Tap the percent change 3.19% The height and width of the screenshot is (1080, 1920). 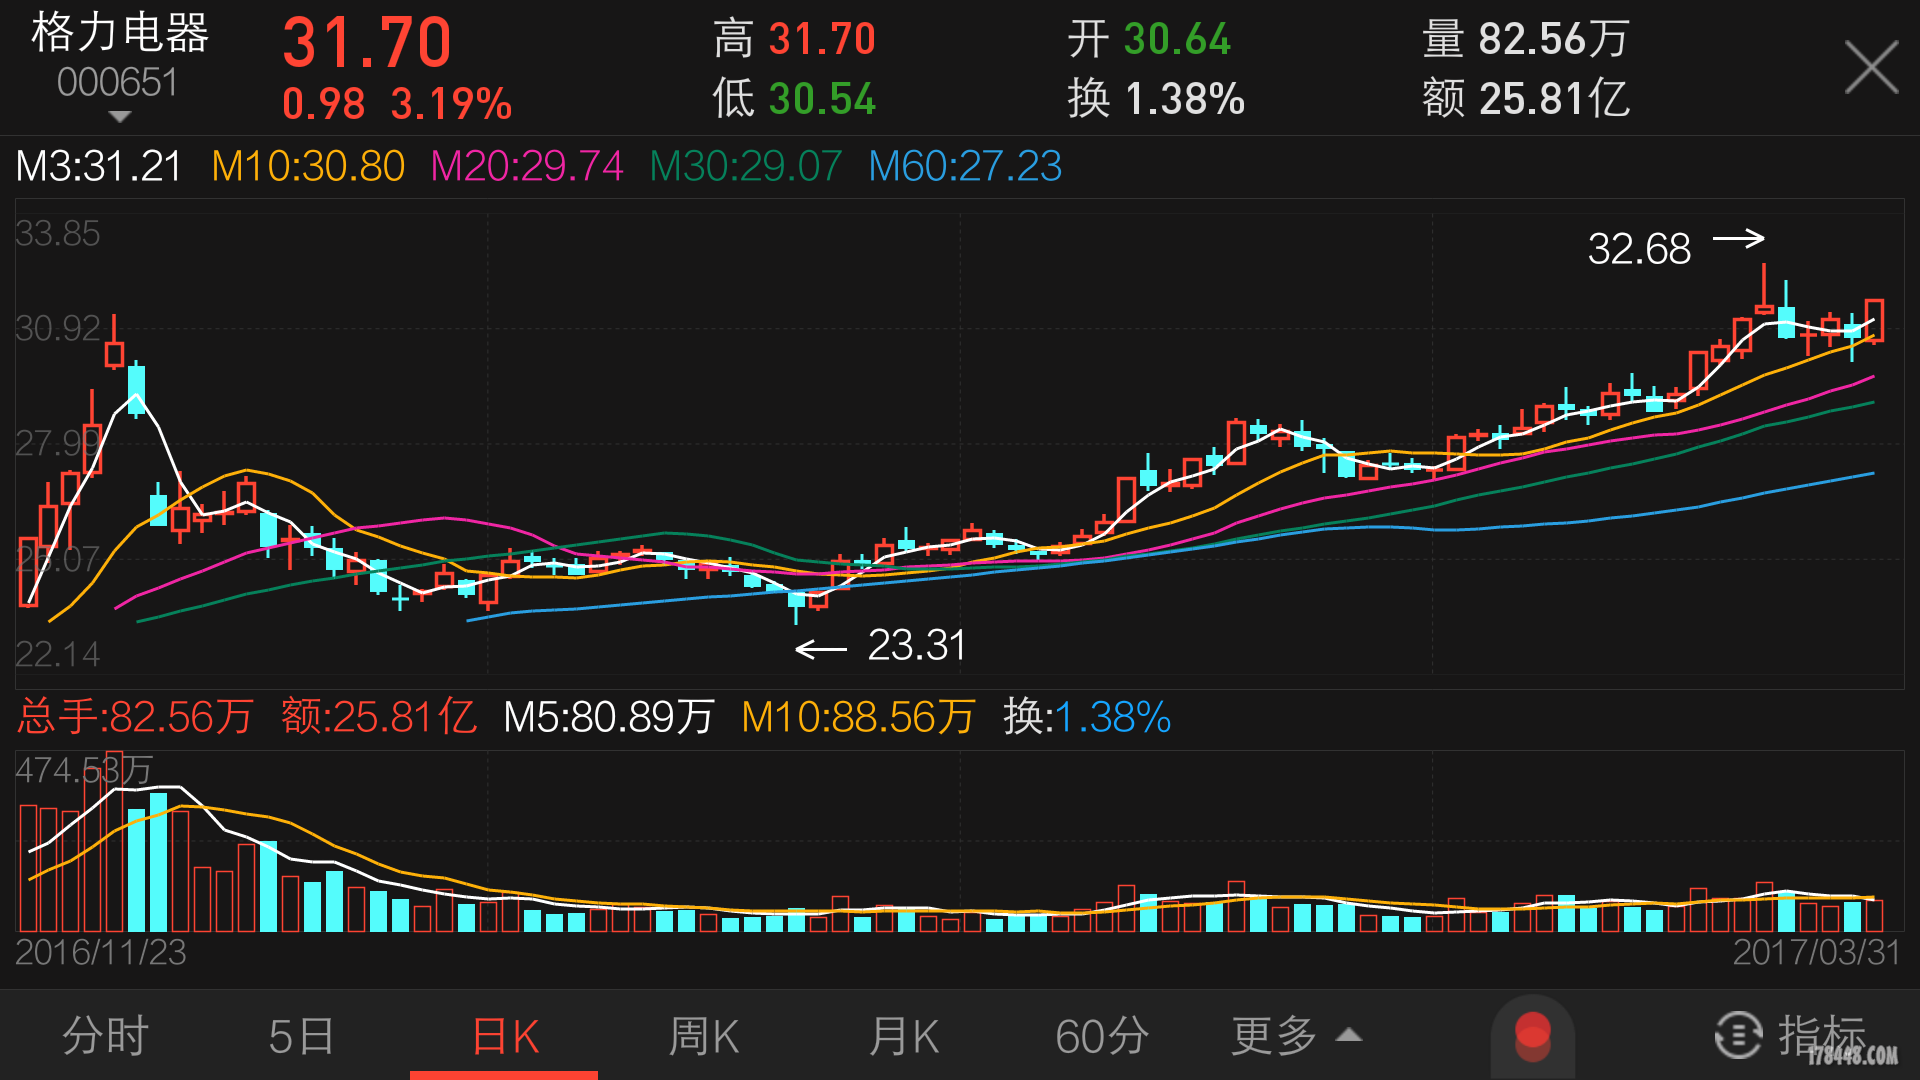point(452,104)
